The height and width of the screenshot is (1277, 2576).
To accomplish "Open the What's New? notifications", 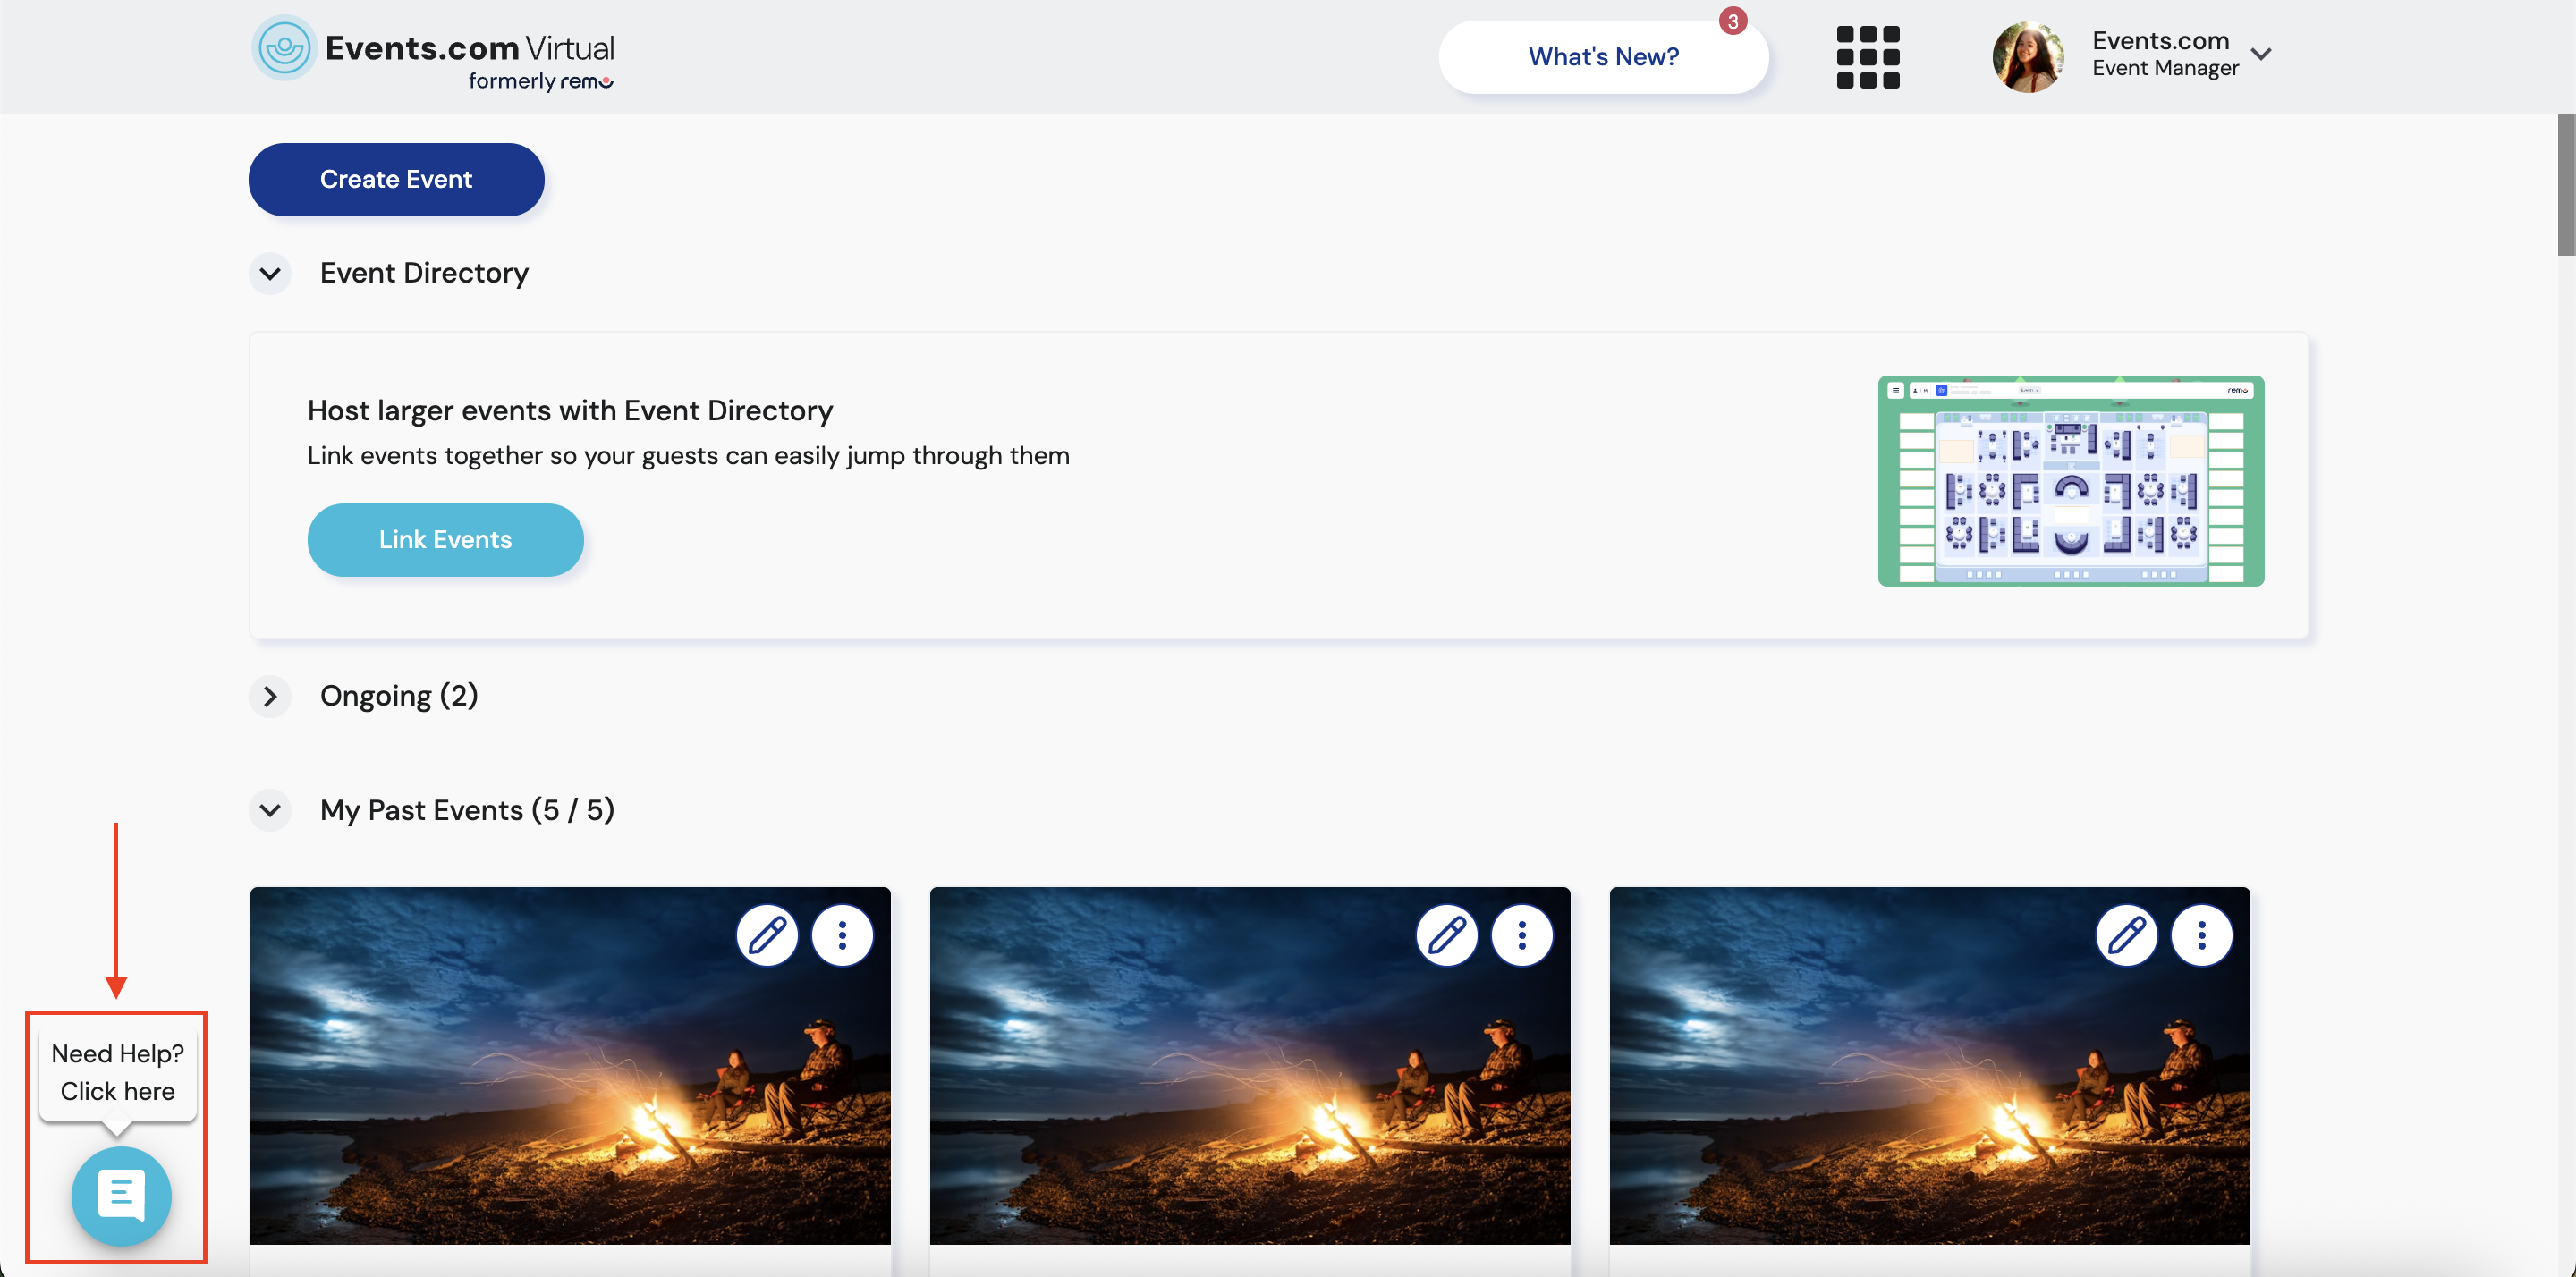I will (x=1602, y=57).
